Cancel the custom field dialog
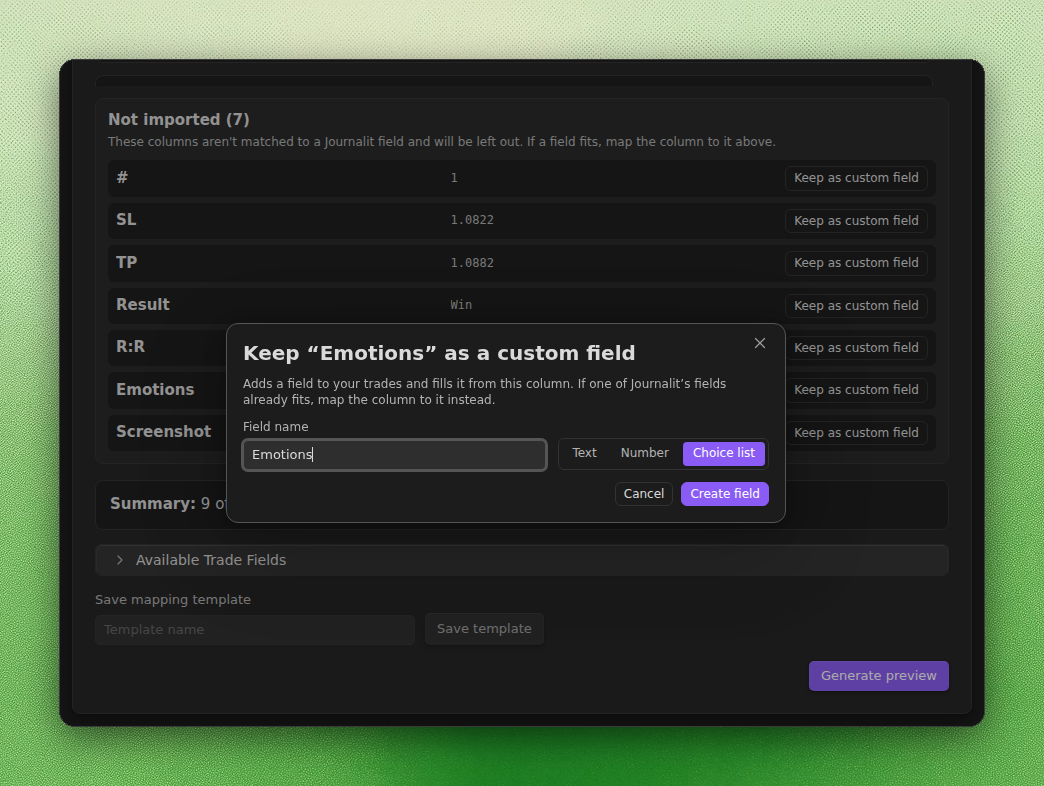This screenshot has height=786, width=1044. coord(644,494)
